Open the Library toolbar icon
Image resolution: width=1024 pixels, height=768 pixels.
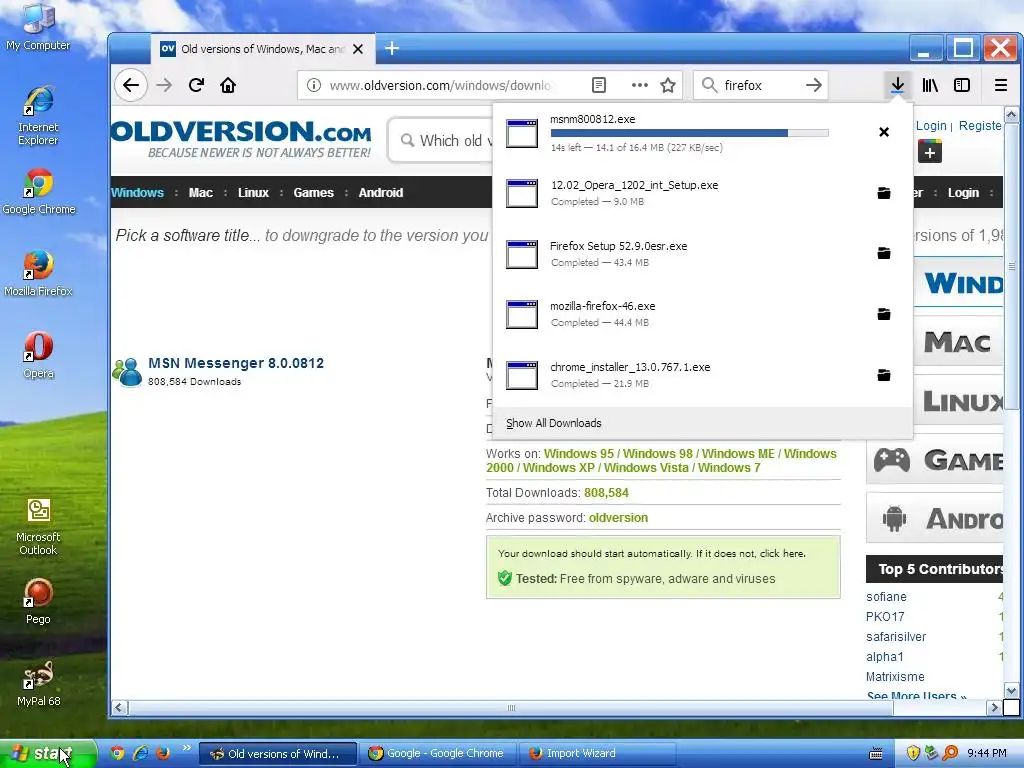[x=930, y=85]
